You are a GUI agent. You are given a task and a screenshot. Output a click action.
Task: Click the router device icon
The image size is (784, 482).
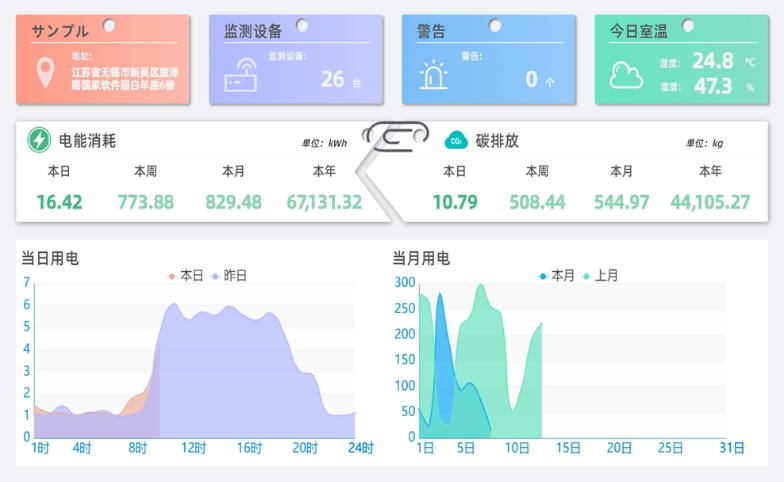241,76
